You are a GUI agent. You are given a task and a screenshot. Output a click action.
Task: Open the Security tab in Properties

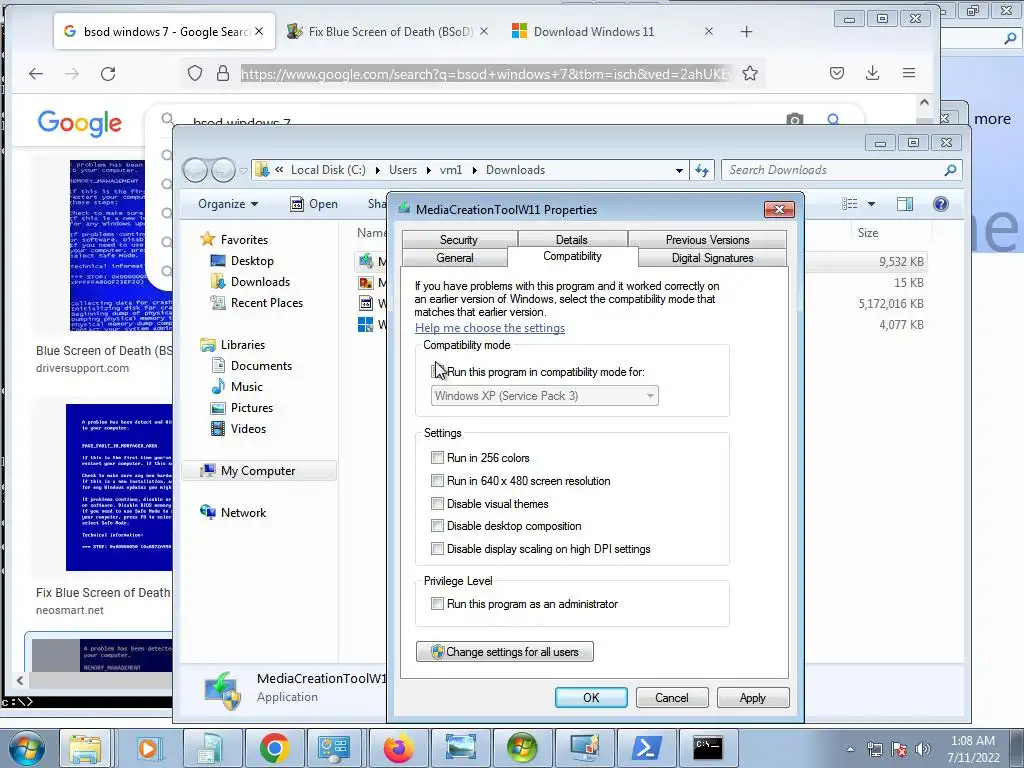click(459, 240)
